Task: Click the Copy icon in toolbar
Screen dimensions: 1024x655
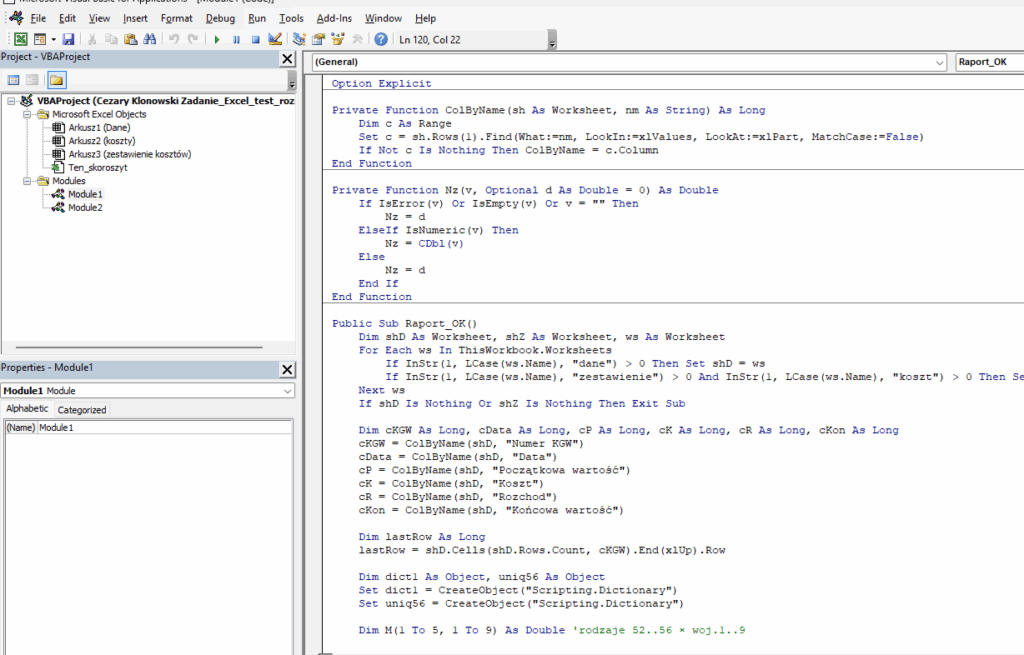Action: click(x=112, y=39)
